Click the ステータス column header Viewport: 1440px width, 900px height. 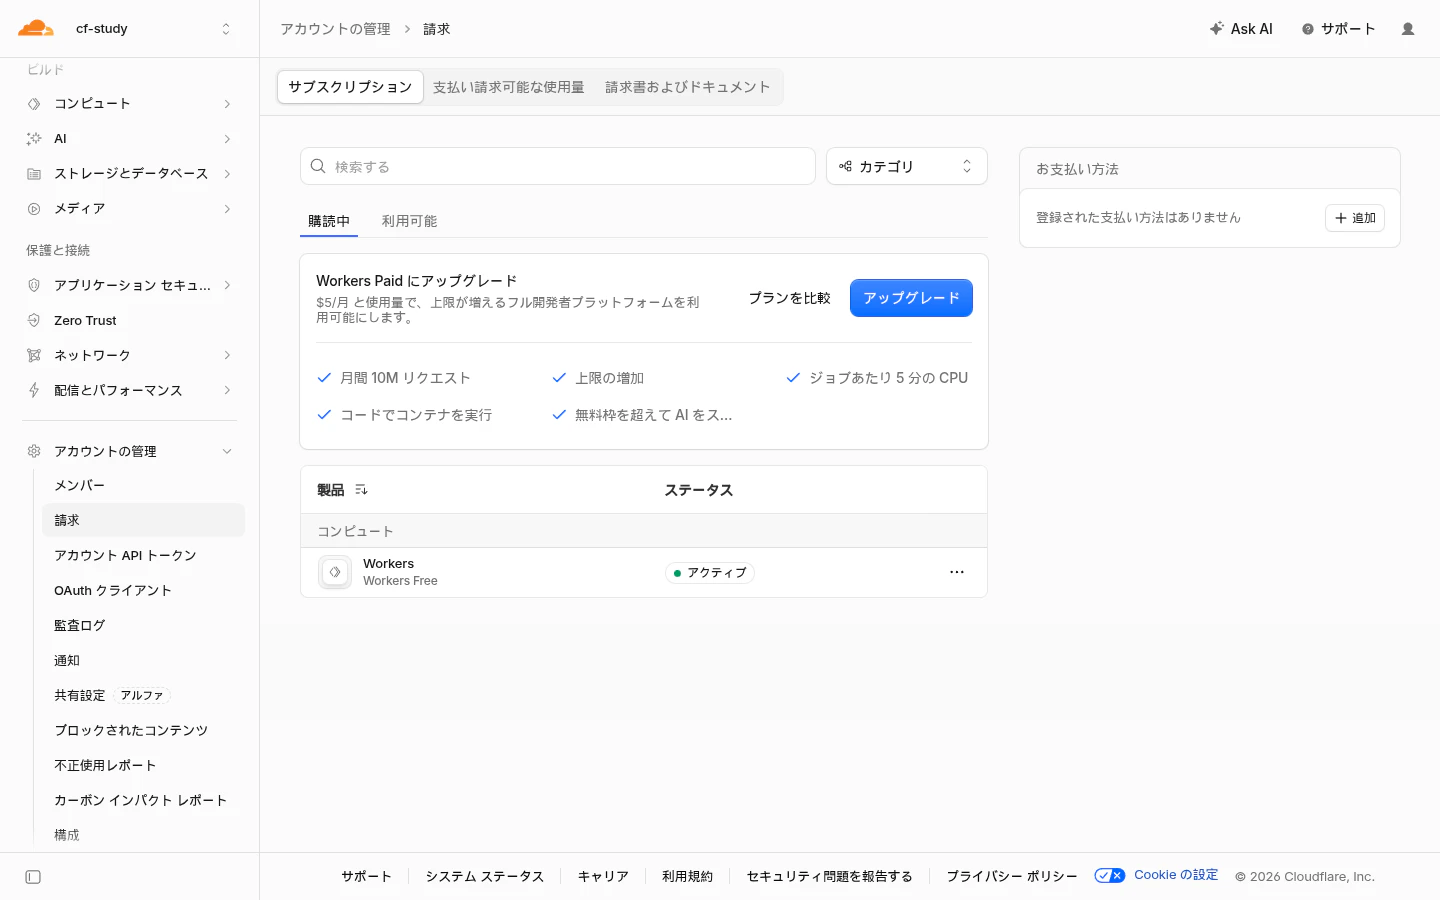(699, 490)
